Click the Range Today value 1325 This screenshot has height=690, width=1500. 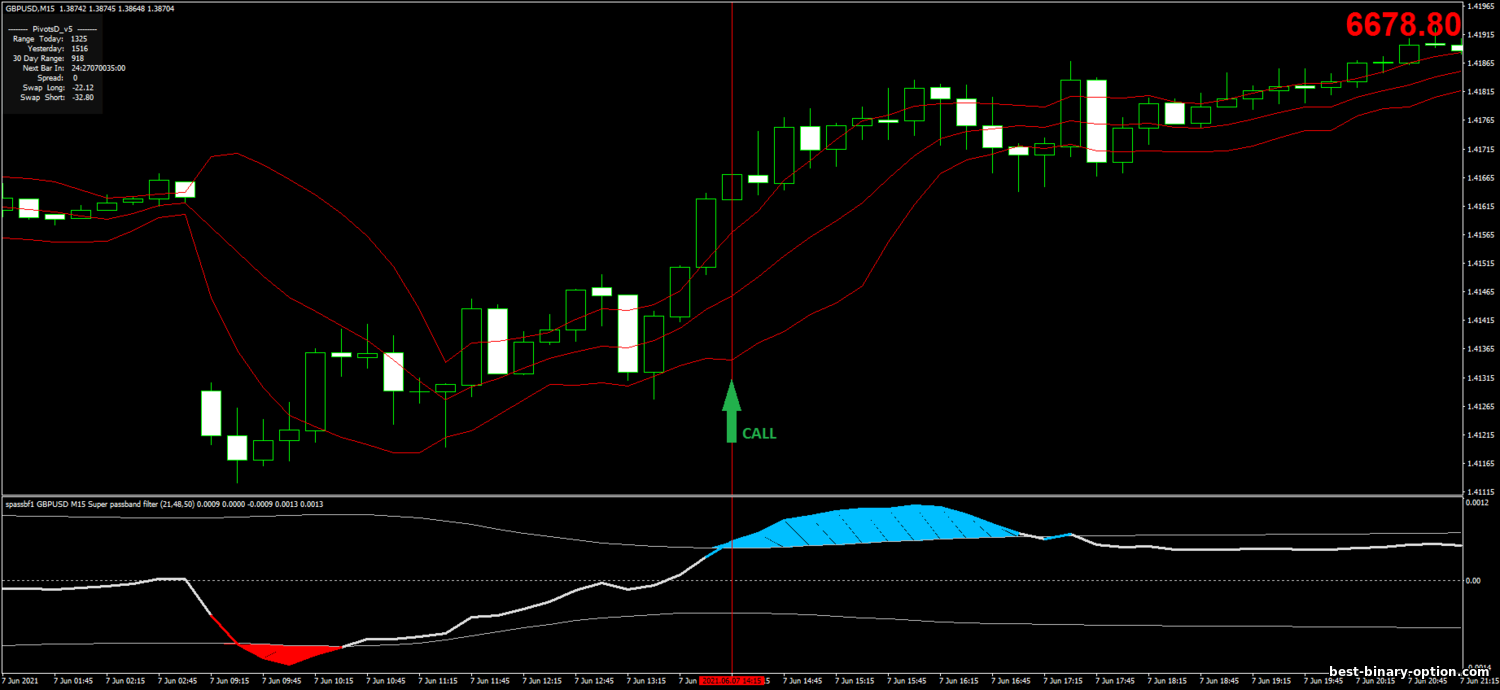[80, 38]
